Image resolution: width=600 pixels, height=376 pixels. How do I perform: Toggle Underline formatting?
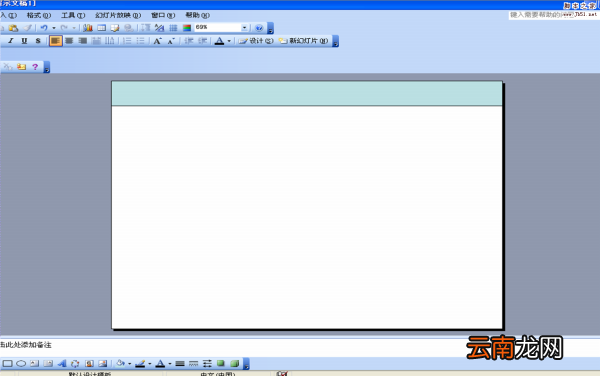24,41
